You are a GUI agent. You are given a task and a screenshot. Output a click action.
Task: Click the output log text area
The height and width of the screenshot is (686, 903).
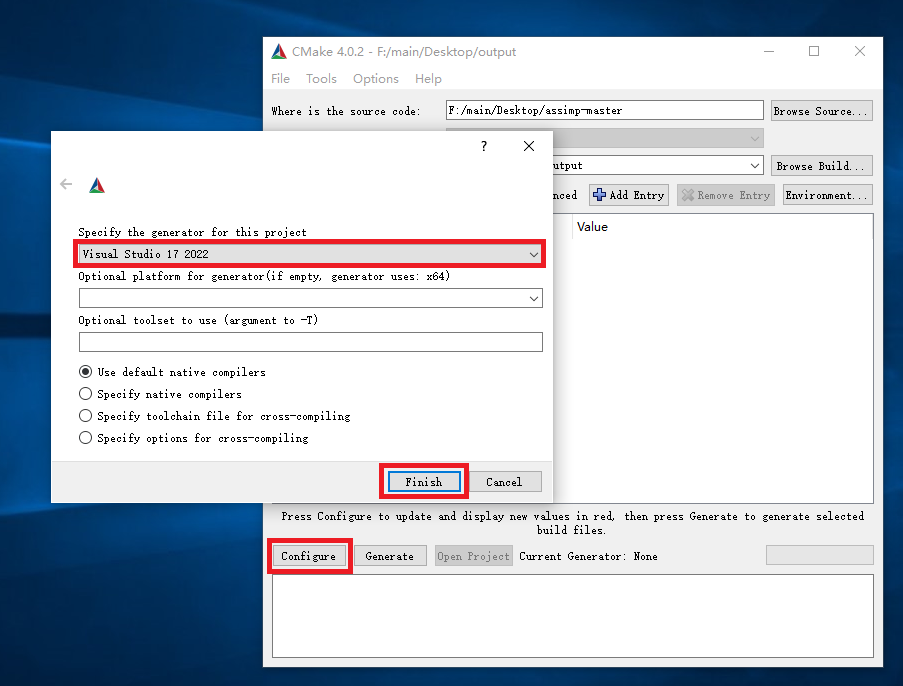click(573, 616)
